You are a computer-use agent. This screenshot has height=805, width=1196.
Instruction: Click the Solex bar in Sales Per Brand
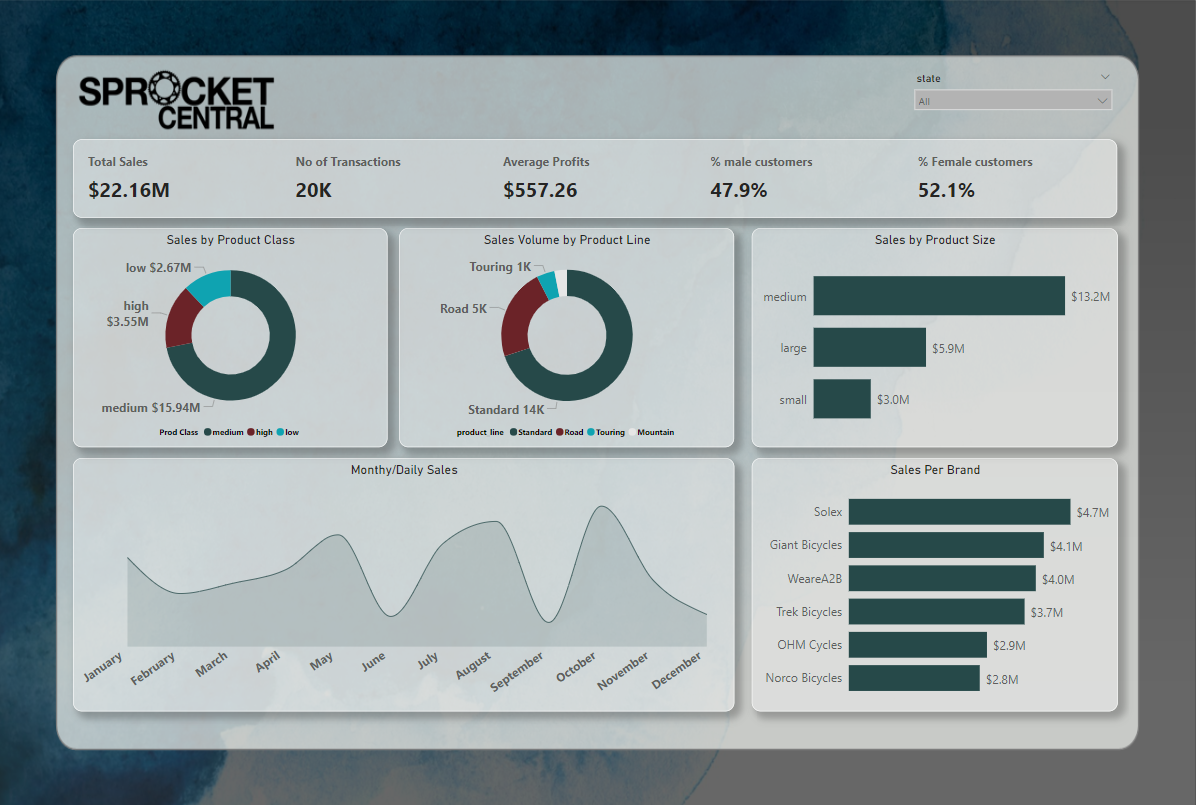[958, 512]
